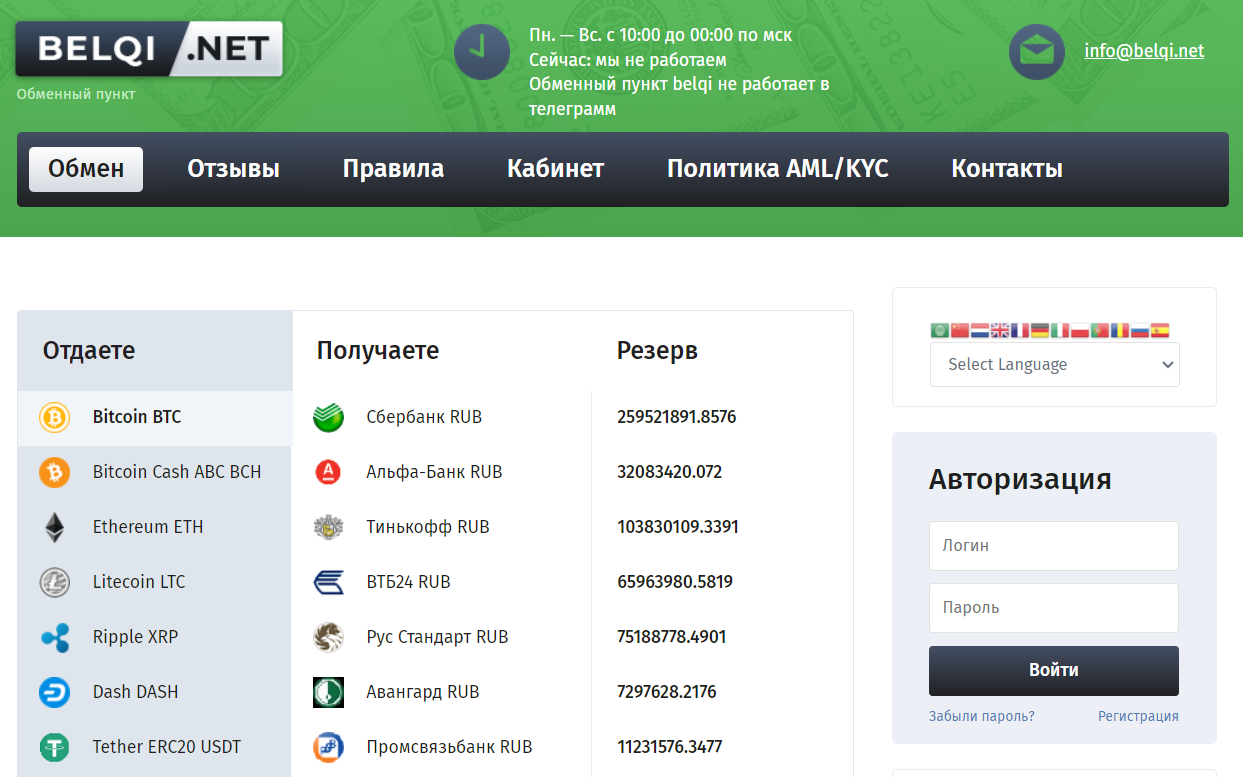The width and height of the screenshot is (1243, 777).
Task: Select the Dutch flag language icon
Action: tap(980, 330)
